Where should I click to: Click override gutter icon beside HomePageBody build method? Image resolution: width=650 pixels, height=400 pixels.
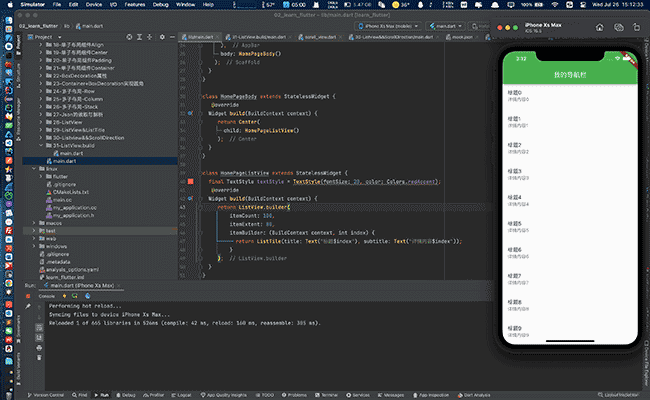(x=190, y=113)
